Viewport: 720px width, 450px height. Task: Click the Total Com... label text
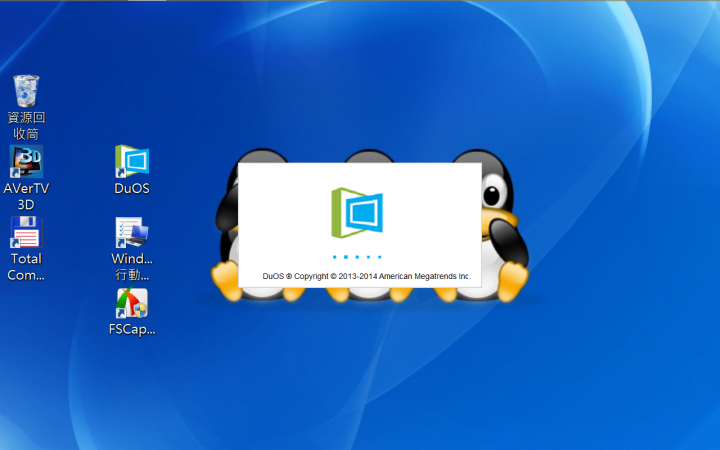[26, 267]
